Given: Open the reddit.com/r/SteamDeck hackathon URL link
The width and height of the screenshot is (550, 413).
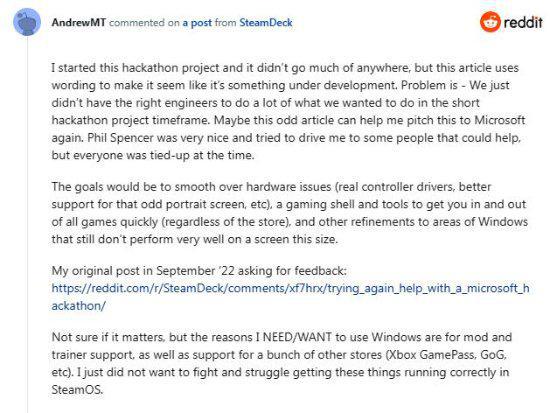Looking at the screenshot, I should pyautogui.click(x=290, y=288).
